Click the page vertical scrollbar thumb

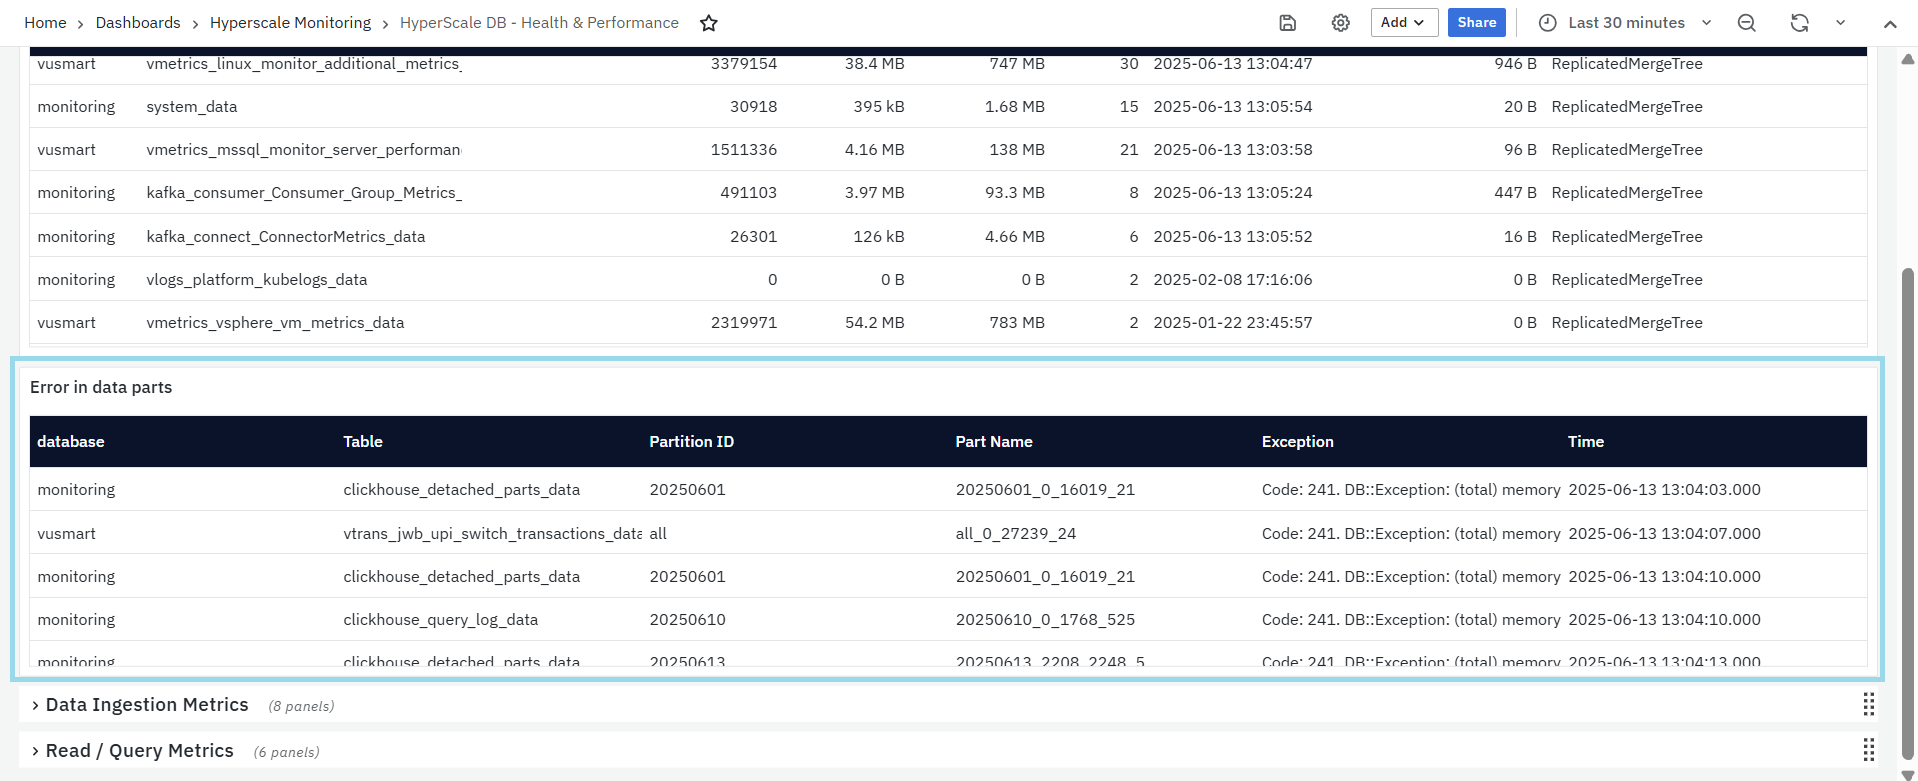pos(1907,500)
